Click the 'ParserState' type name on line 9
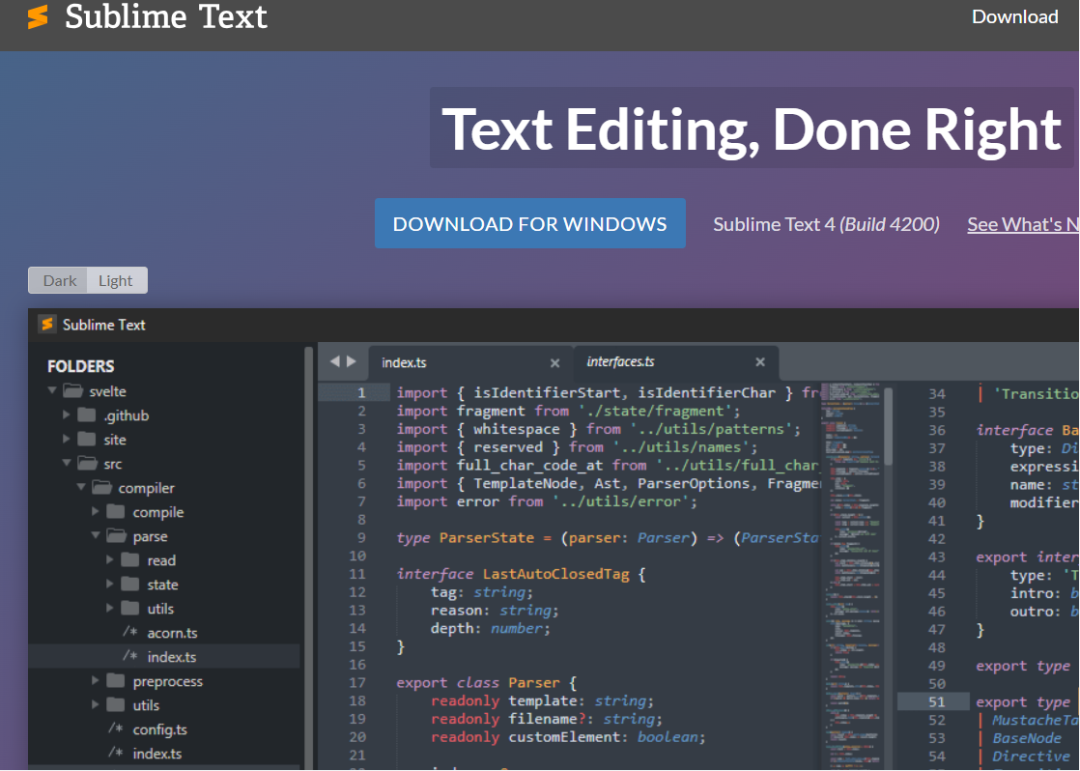 [486, 537]
